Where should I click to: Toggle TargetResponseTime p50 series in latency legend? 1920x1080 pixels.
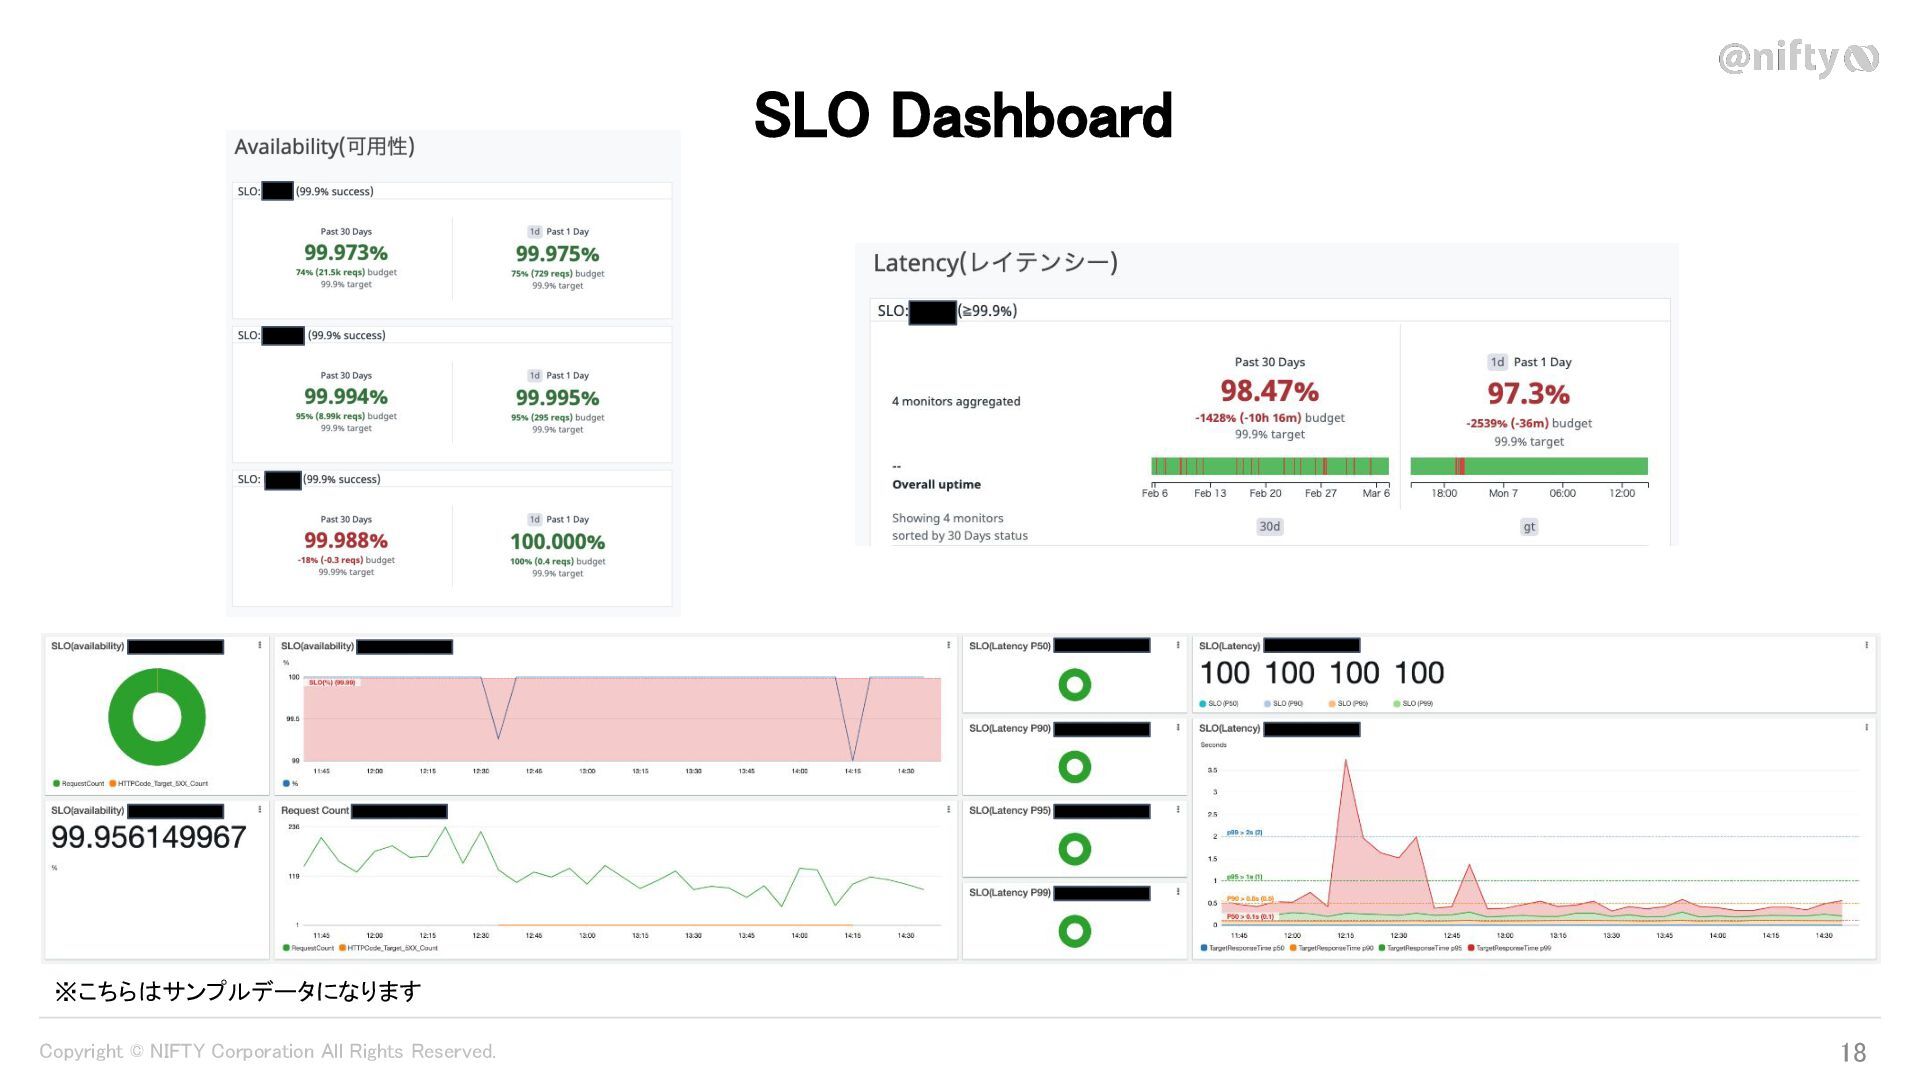point(1245,948)
